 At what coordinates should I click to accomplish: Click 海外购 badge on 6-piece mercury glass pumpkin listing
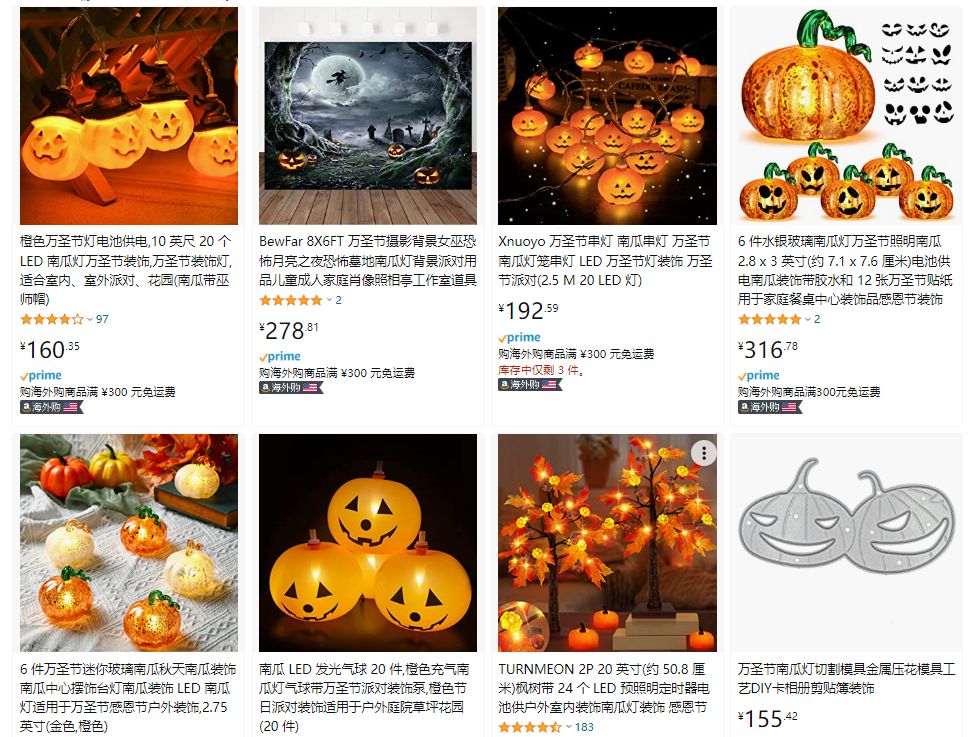click(770, 407)
